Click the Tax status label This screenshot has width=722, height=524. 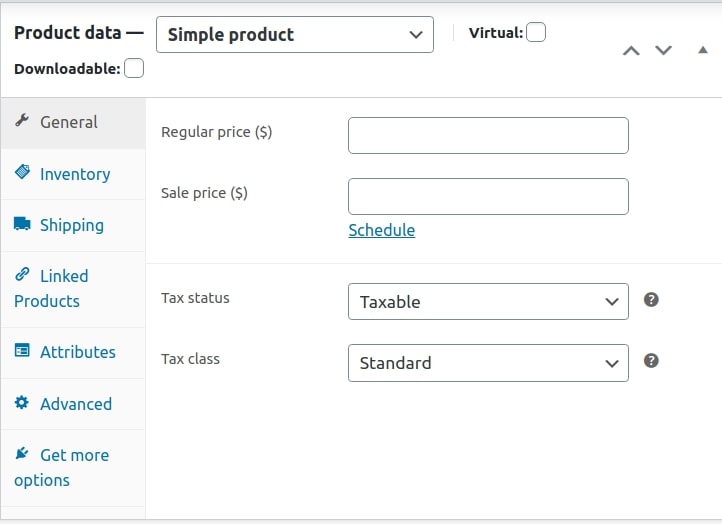(195, 298)
